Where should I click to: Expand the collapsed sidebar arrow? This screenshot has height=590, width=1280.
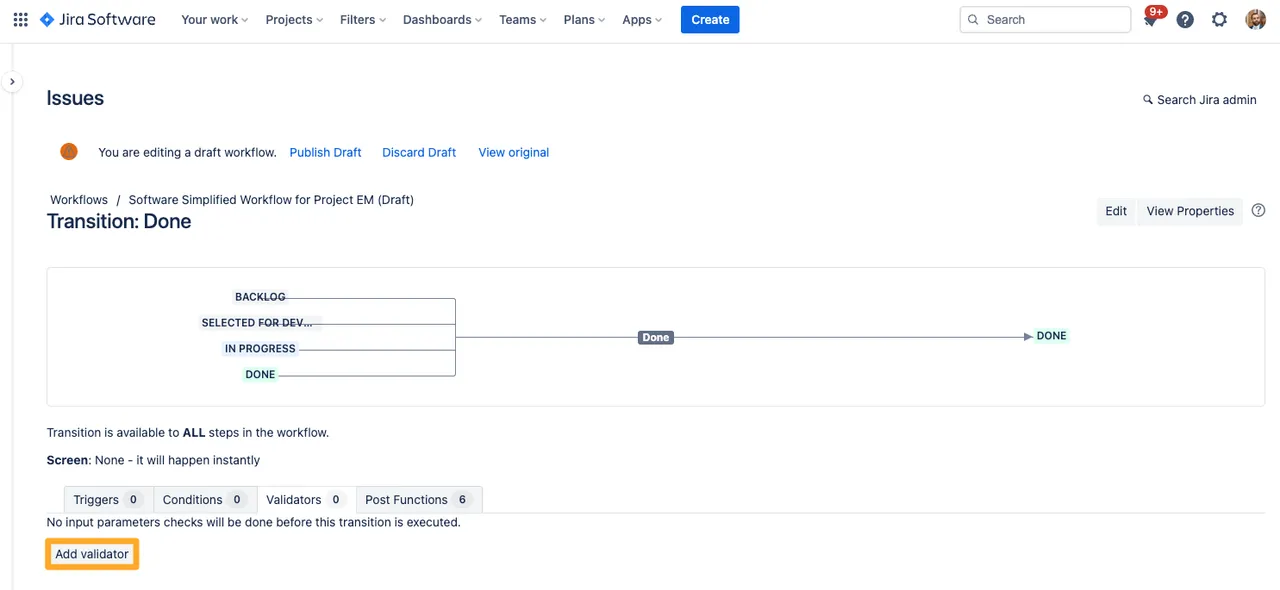[12, 82]
